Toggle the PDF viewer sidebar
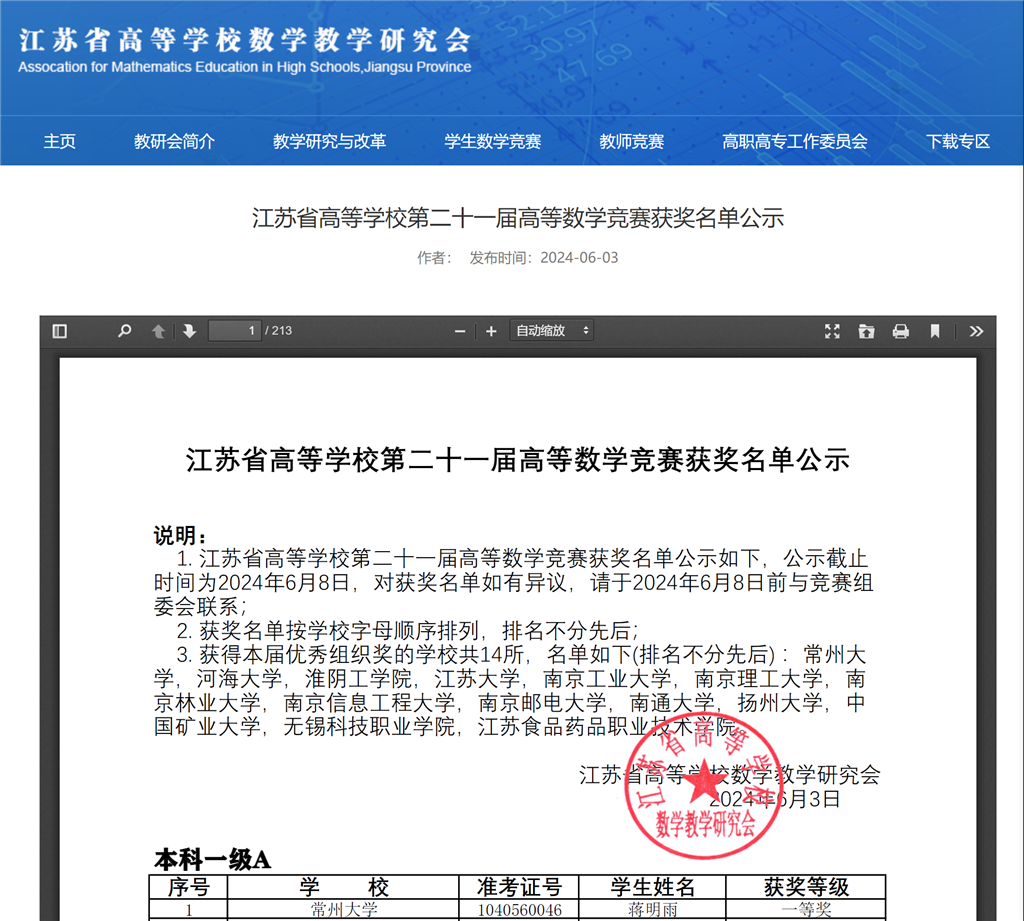Screen dimensions: 1024x921 60,331
